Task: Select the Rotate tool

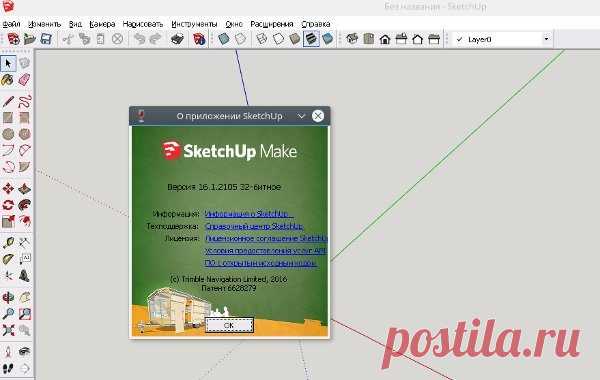Action: [8, 205]
